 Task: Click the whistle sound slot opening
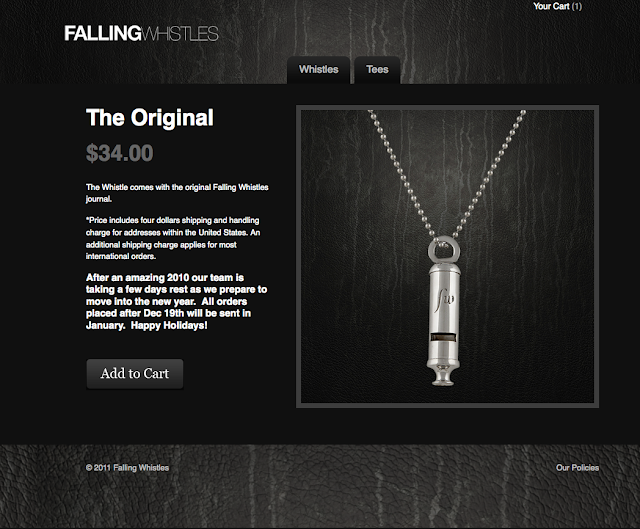(444, 337)
